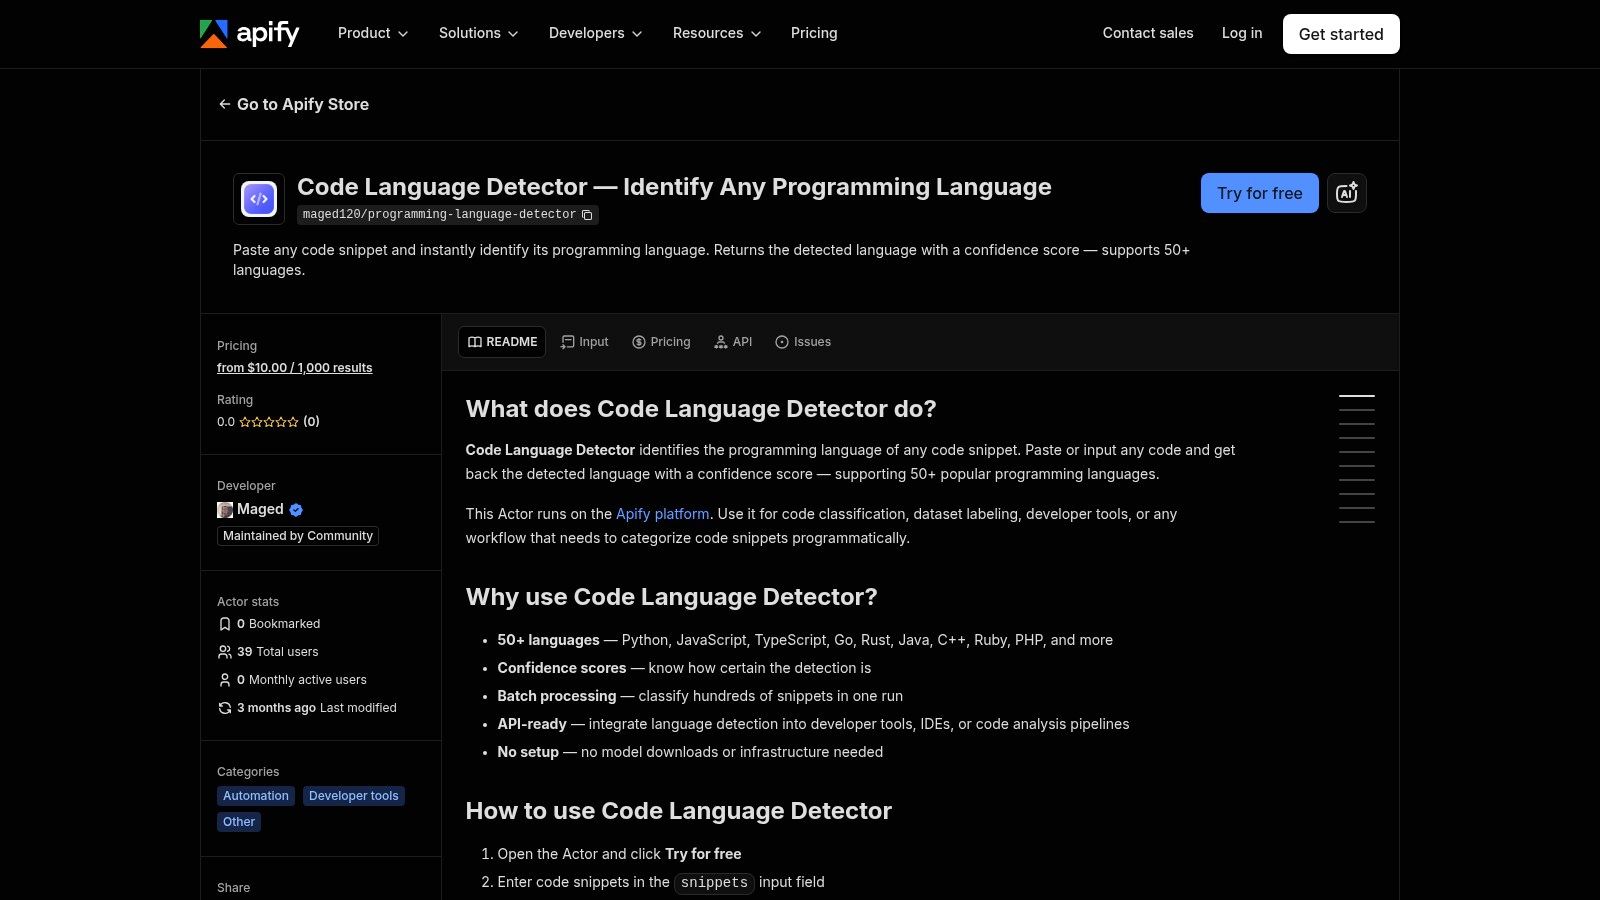This screenshot has width=1600, height=900.
Task: Open Pricing in the top navigation
Action: (814, 33)
